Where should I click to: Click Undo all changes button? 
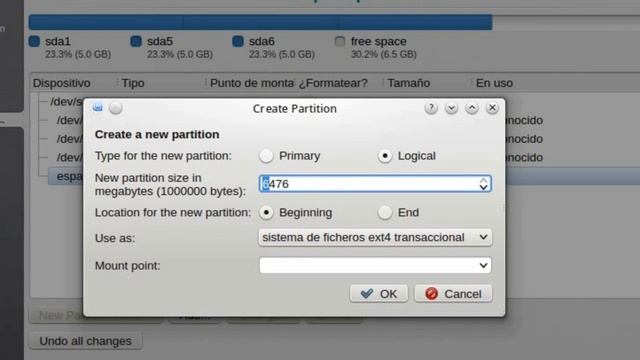[86, 341]
